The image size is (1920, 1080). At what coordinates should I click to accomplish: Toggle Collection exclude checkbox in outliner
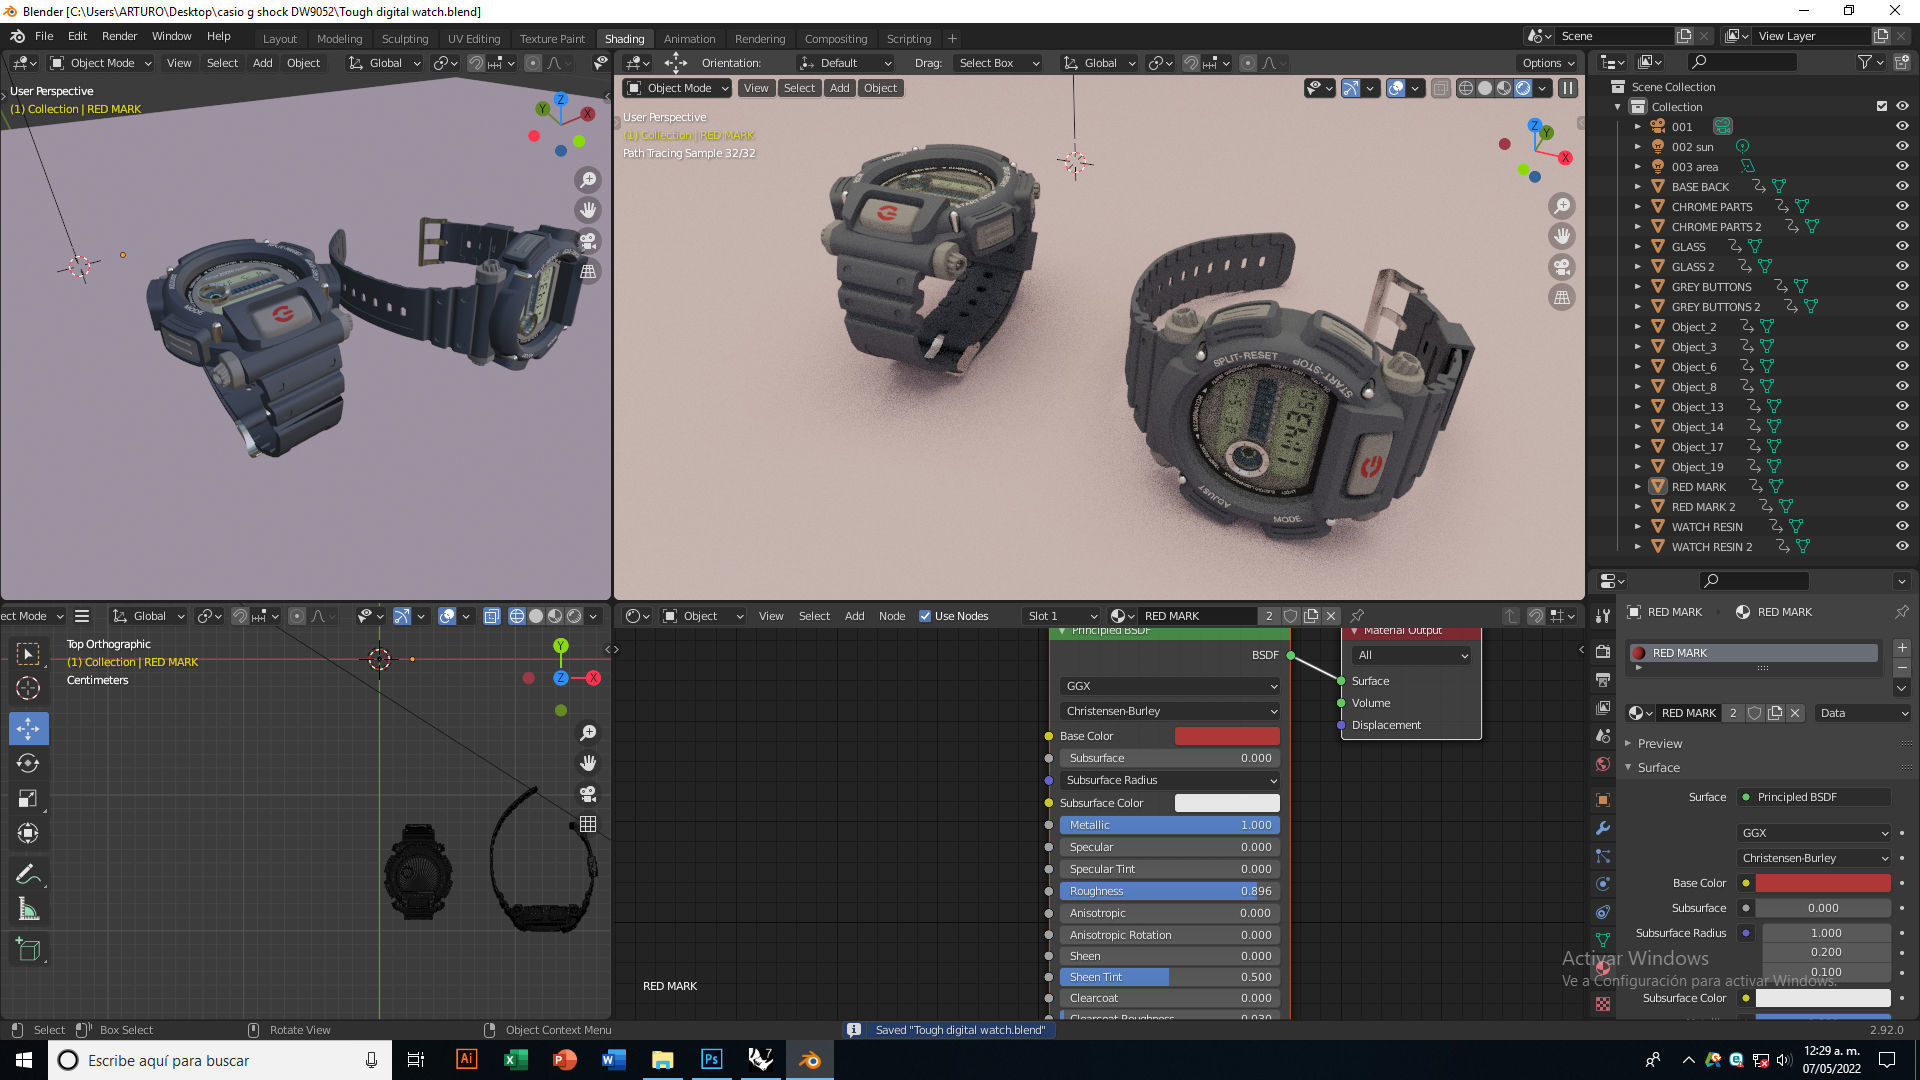click(x=1882, y=107)
